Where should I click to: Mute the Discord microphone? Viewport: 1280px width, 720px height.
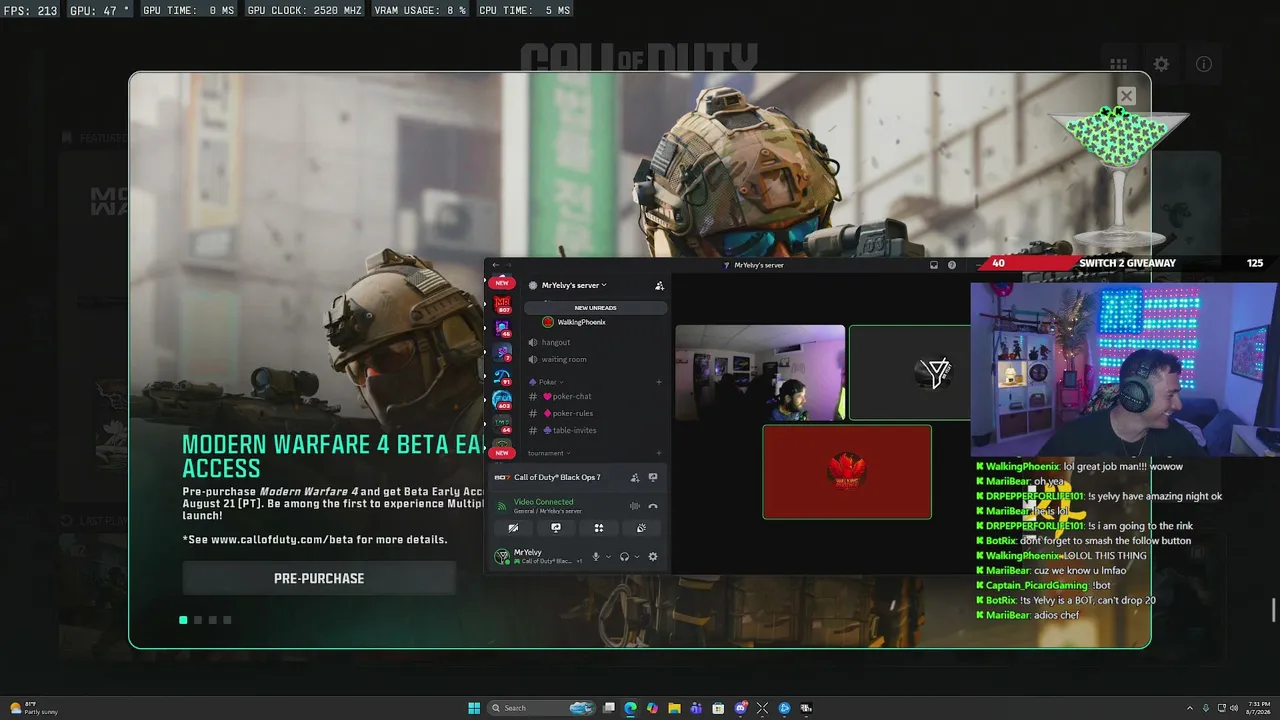click(596, 557)
